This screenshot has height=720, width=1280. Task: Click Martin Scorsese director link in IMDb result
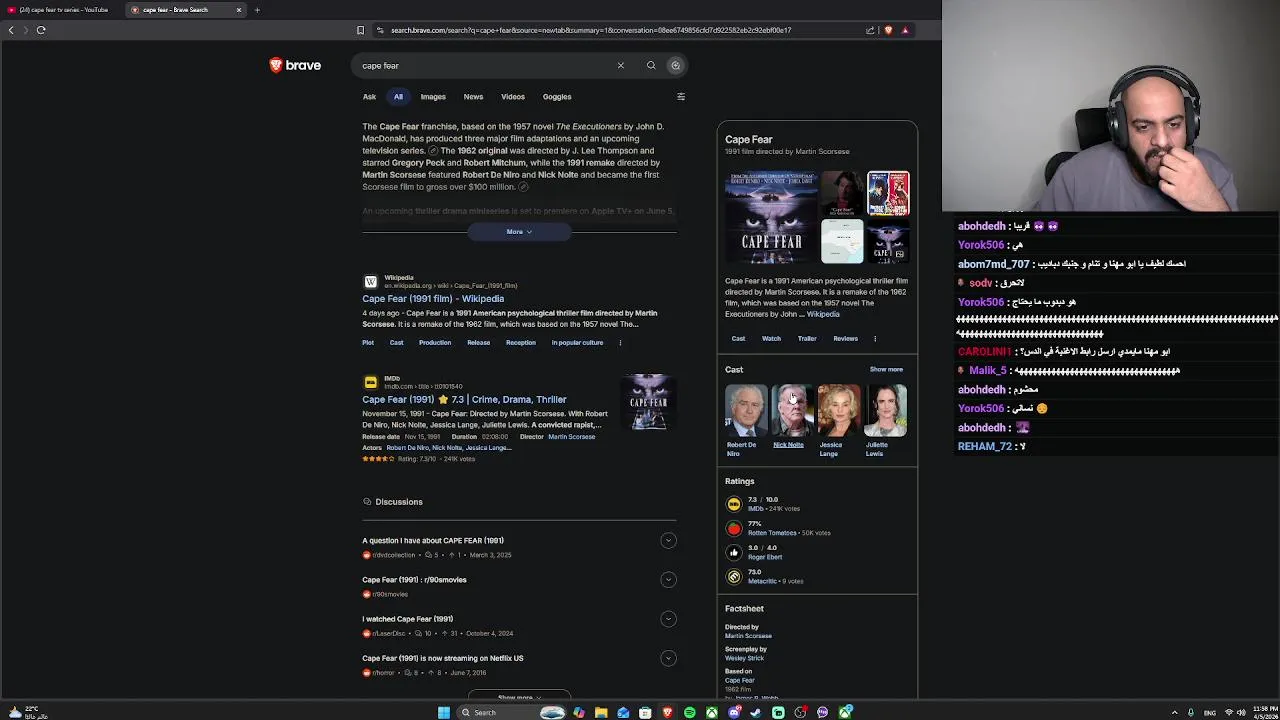pyautogui.click(x=571, y=436)
